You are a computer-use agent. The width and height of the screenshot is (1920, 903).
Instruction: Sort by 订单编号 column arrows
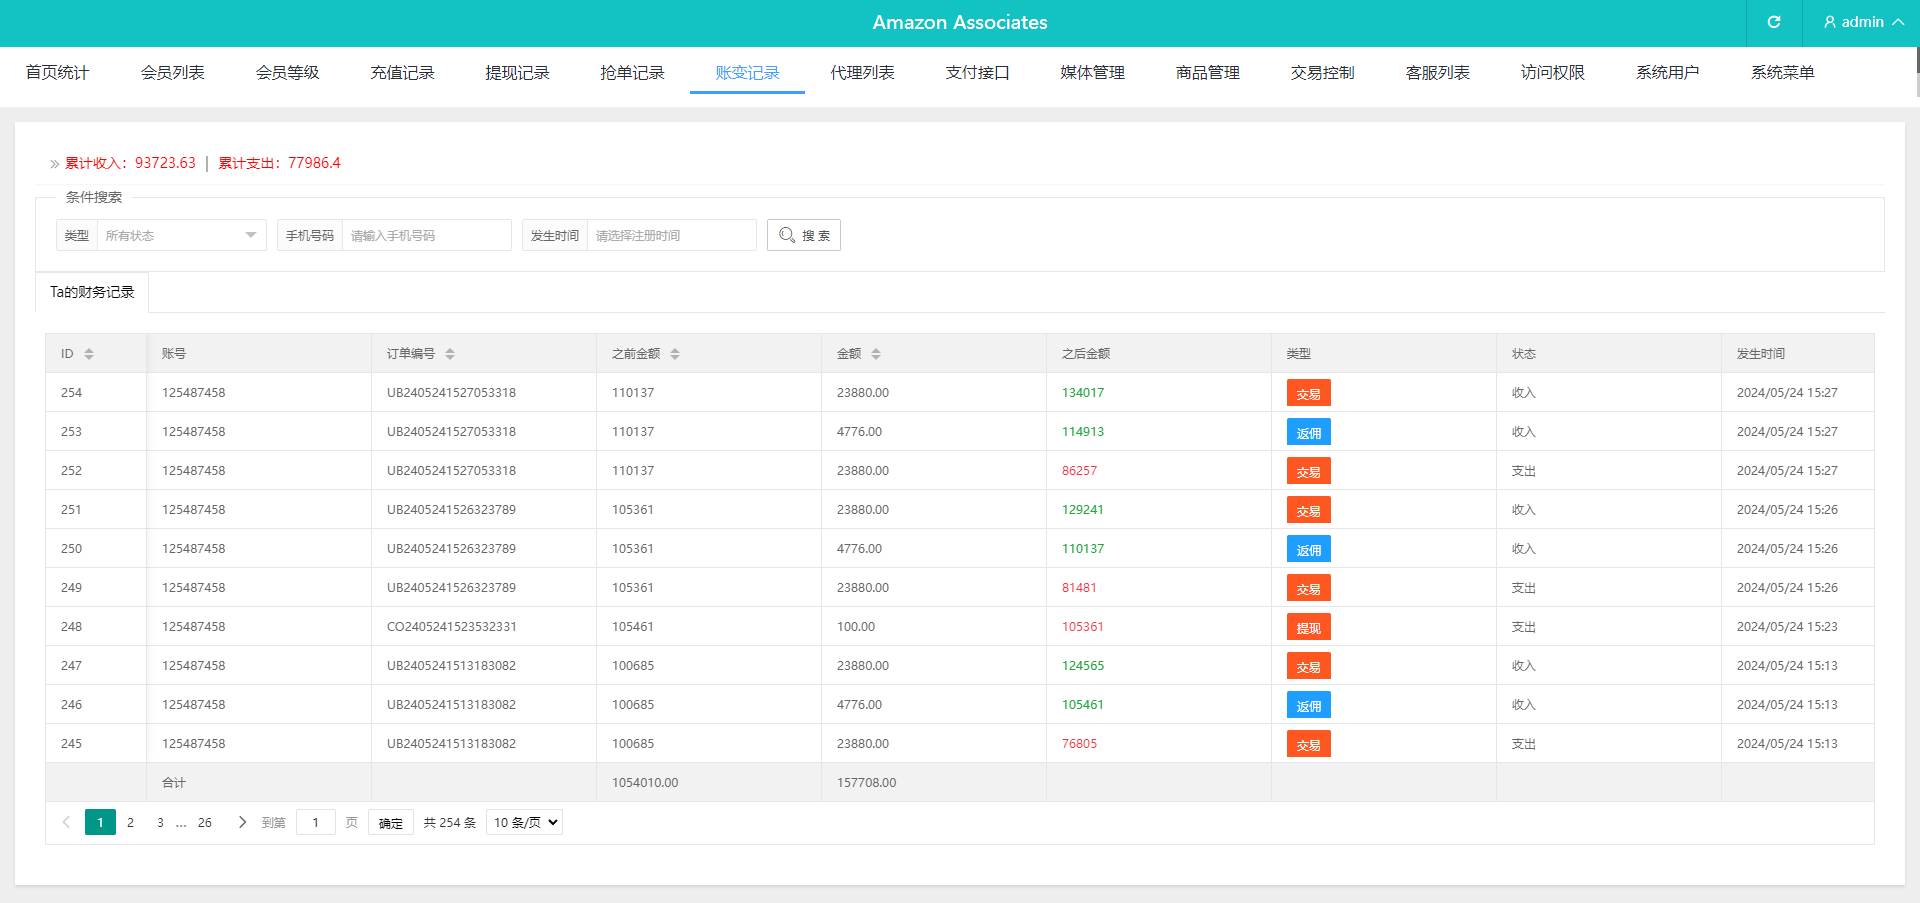pyautogui.click(x=450, y=354)
